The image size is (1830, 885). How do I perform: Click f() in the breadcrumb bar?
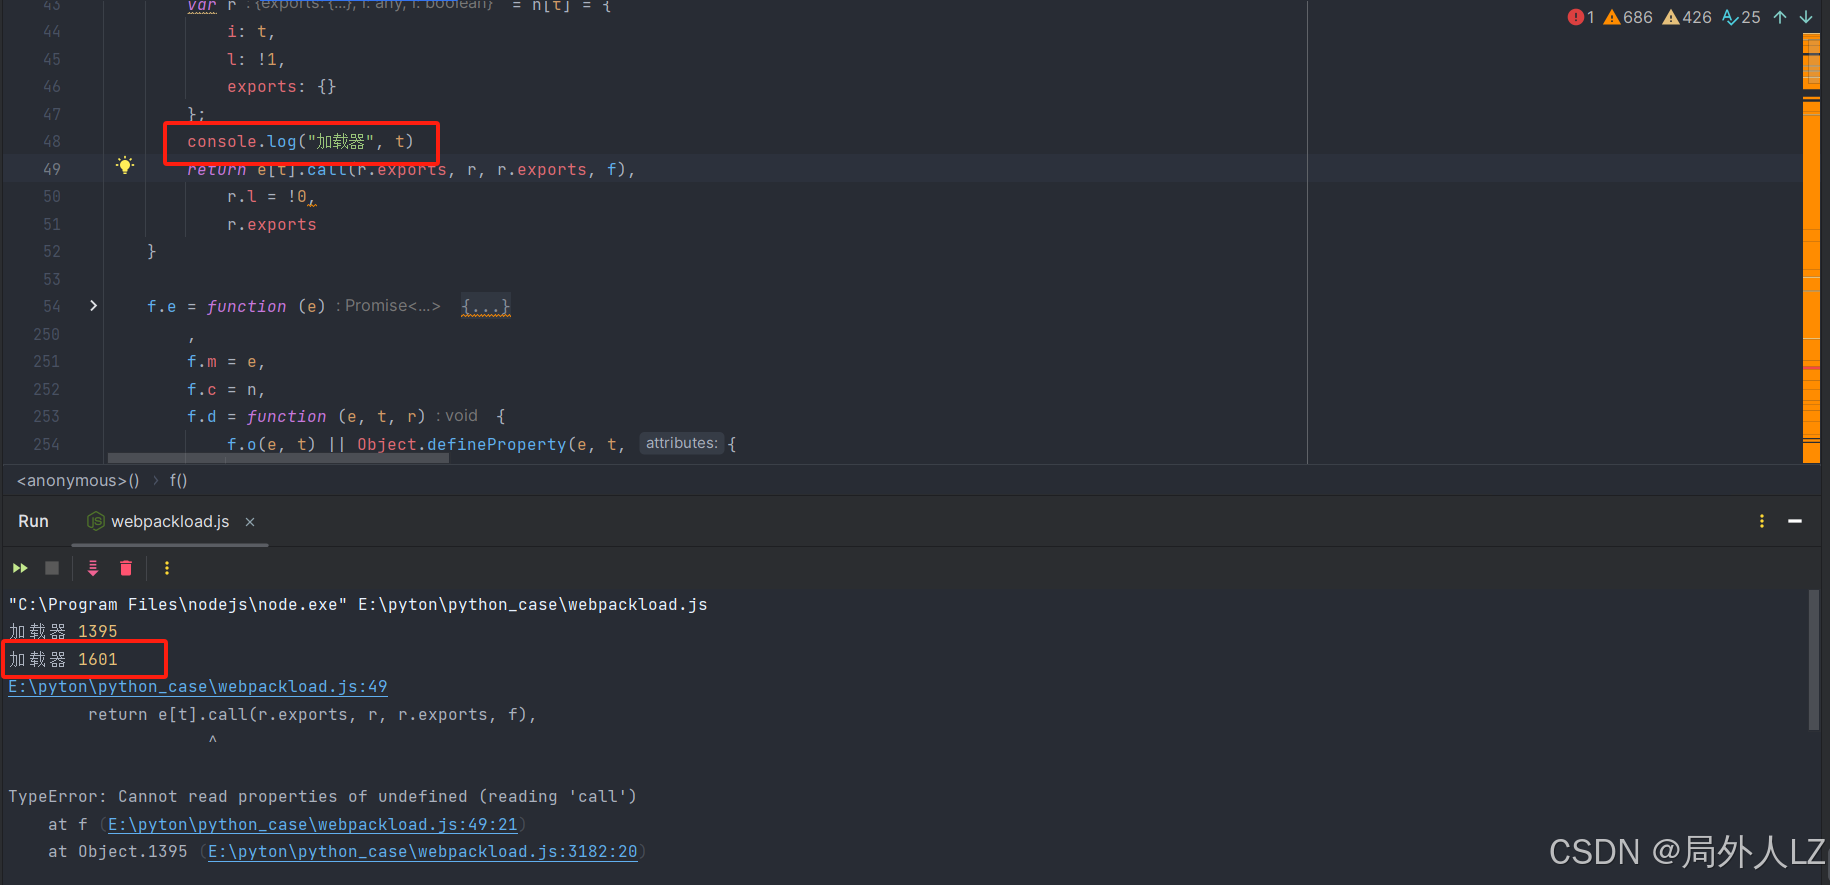pyautogui.click(x=178, y=481)
